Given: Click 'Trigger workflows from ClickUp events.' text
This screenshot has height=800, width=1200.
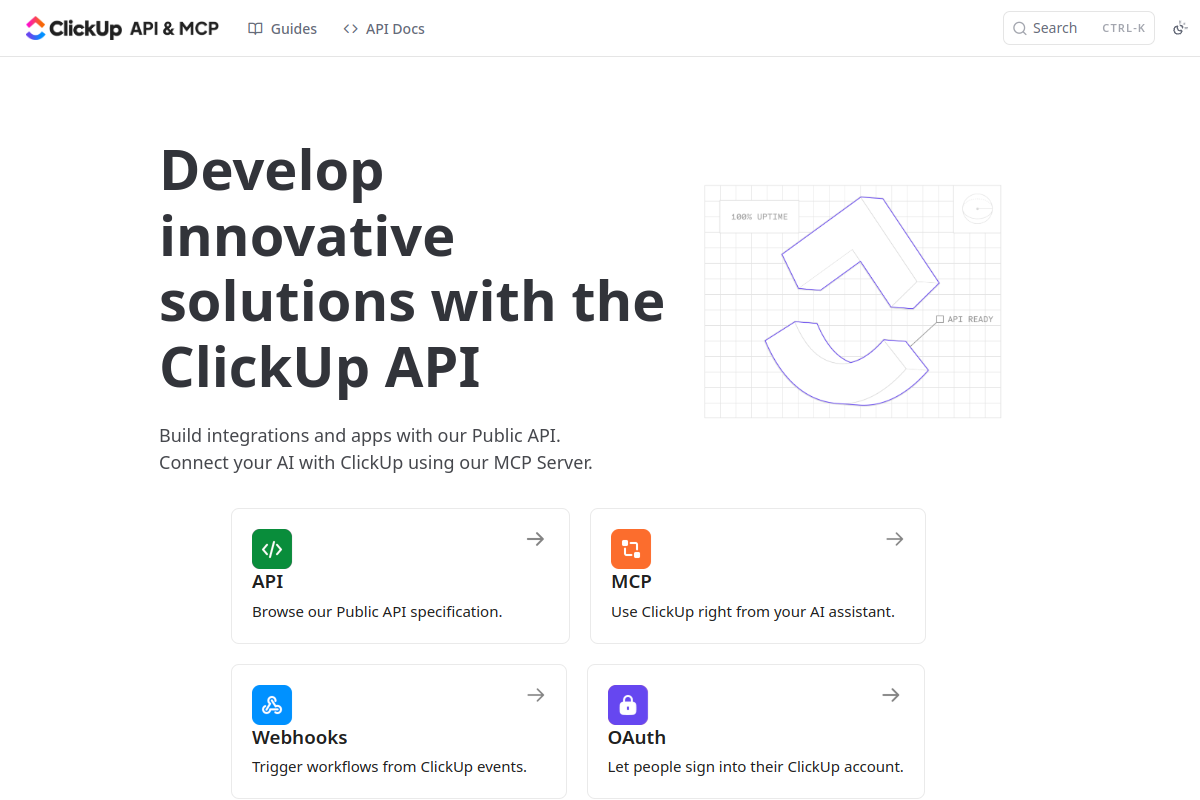Looking at the screenshot, I should 389,767.
